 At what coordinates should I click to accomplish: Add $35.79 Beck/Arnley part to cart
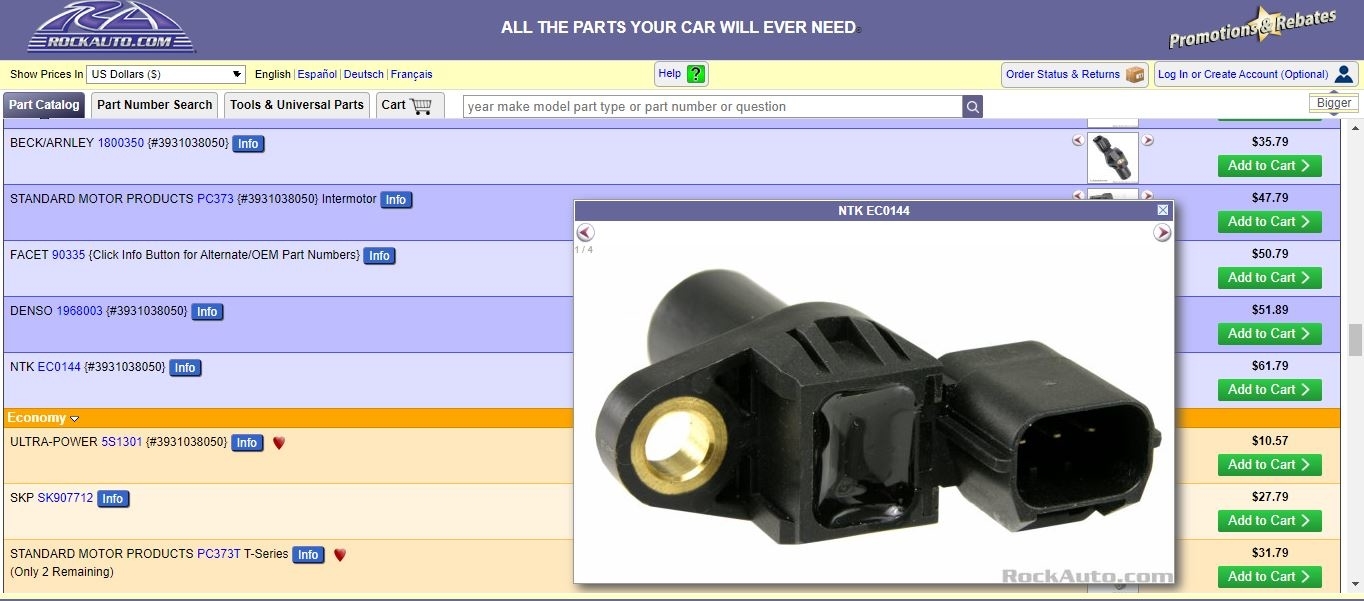click(x=1270, y=166)
